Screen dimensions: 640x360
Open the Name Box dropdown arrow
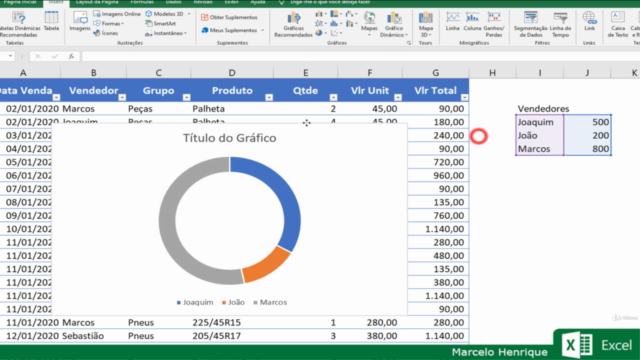[10, 56]
